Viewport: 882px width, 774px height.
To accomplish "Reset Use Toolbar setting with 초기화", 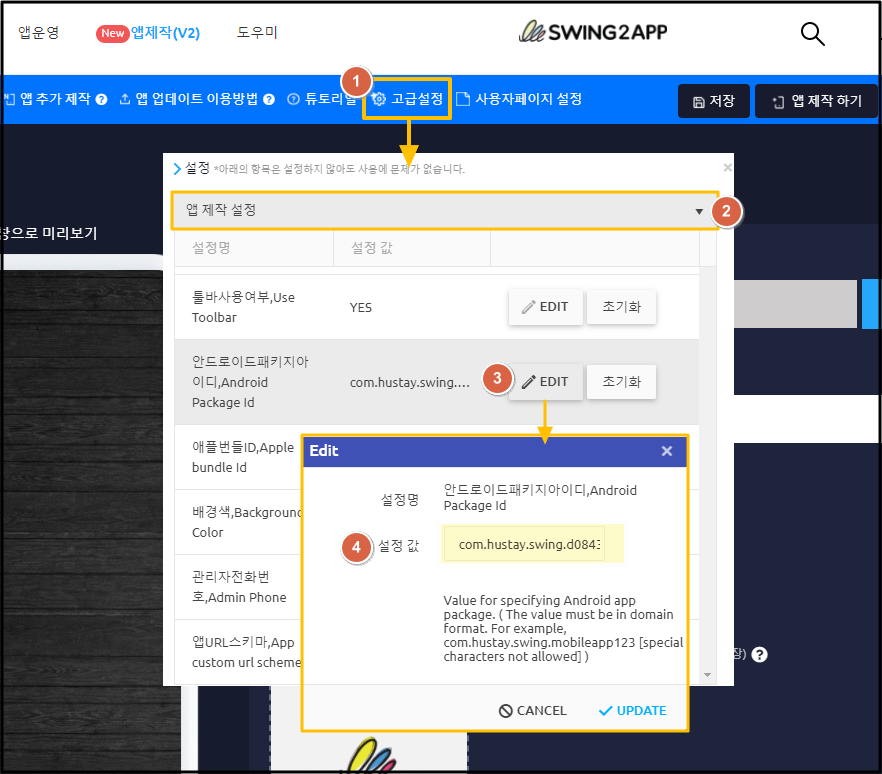I will pyautogui.click(x=621, y=307).
